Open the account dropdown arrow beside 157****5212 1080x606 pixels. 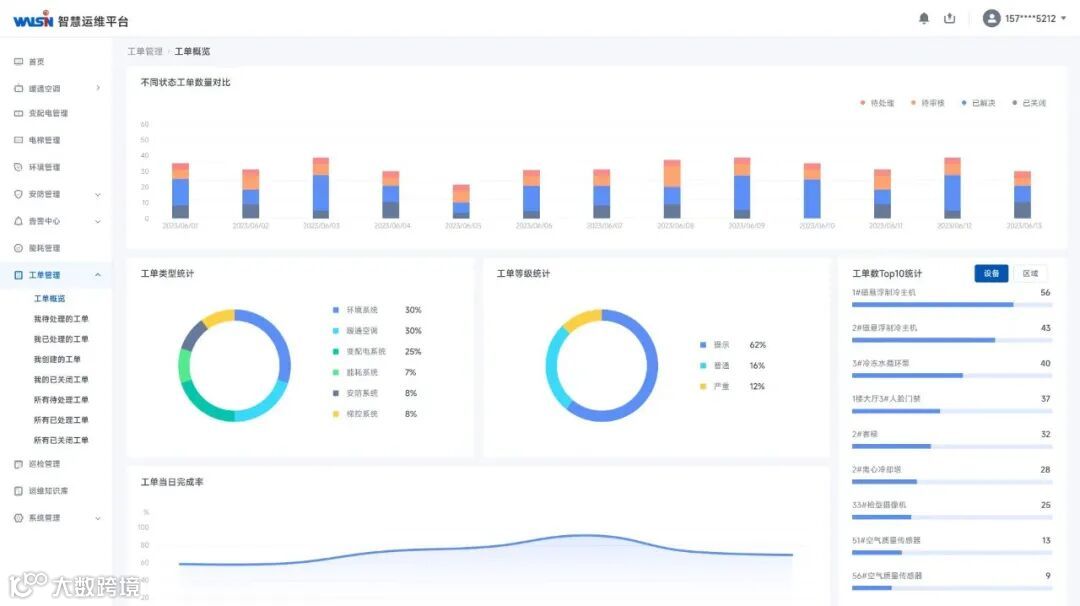[x=1063, y=19]
